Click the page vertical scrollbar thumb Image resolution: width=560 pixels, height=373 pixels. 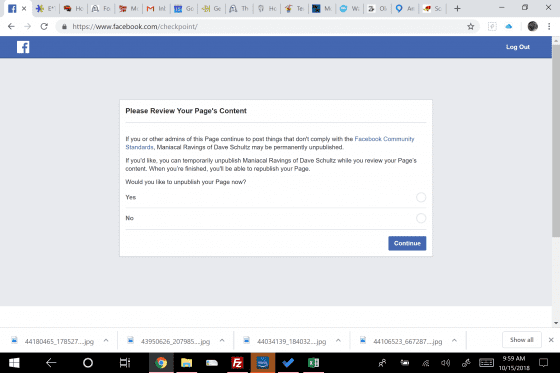point(556,141)
